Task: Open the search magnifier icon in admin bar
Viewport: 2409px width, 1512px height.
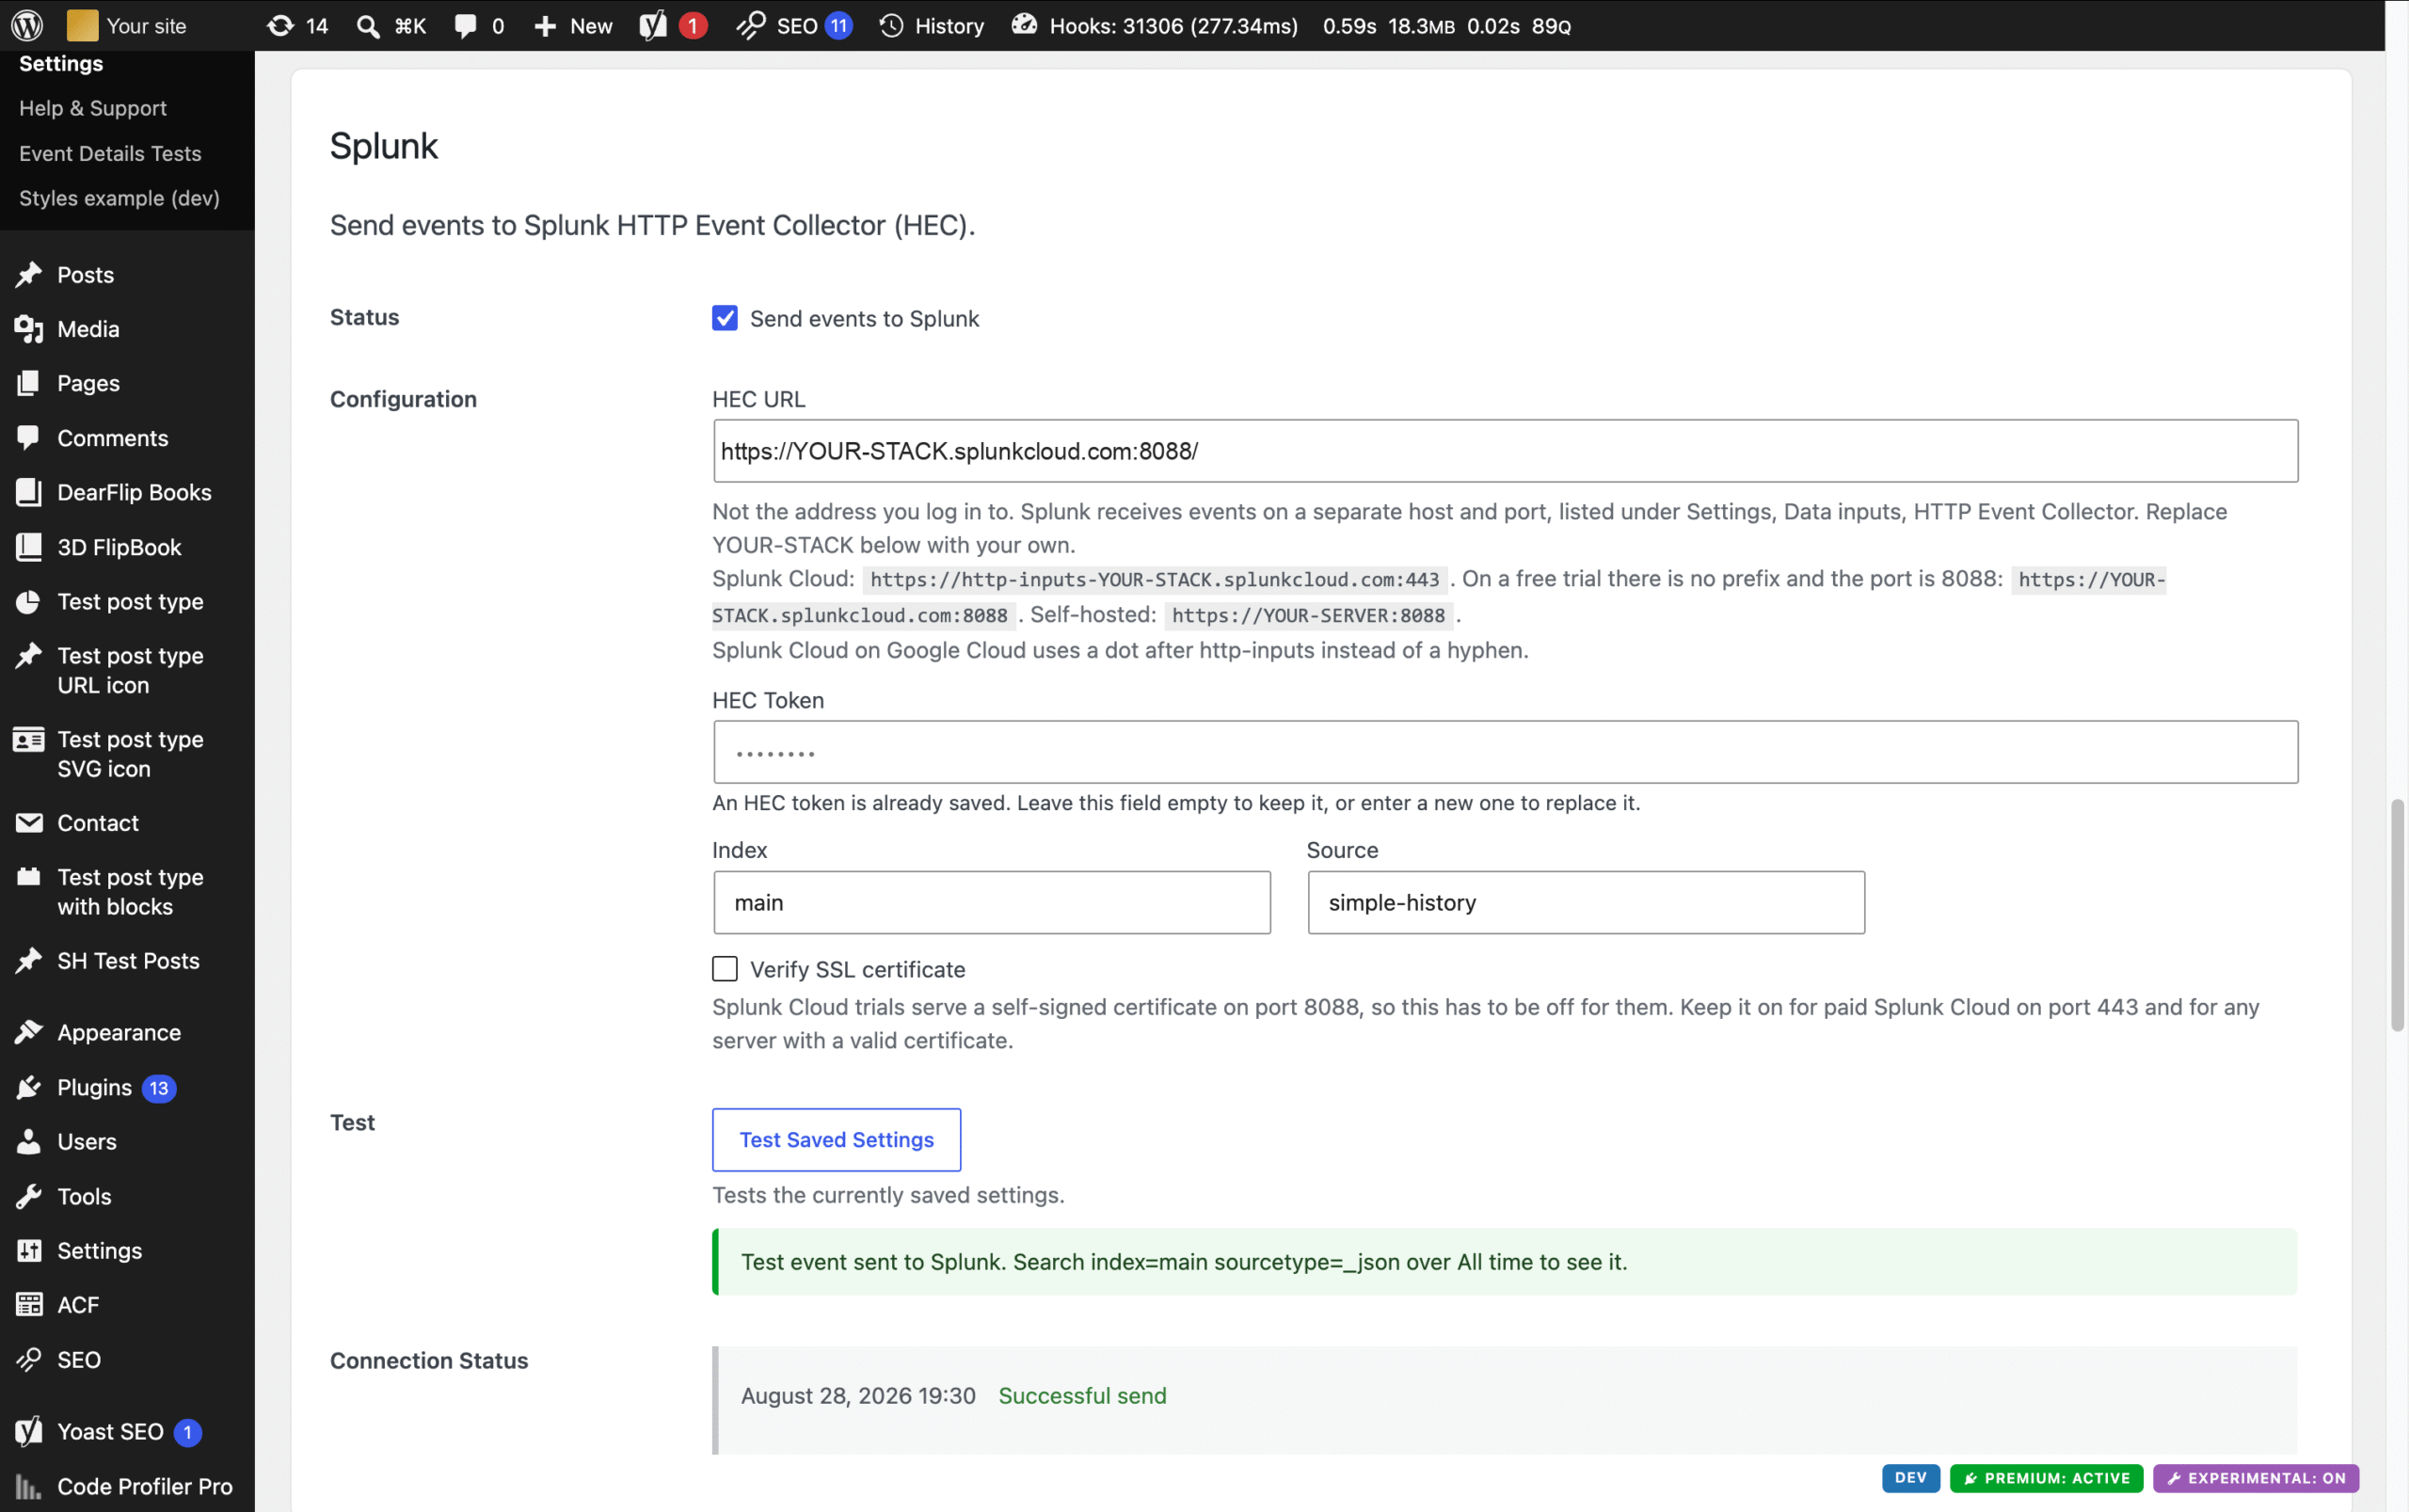Action: (x=368, y=26)
